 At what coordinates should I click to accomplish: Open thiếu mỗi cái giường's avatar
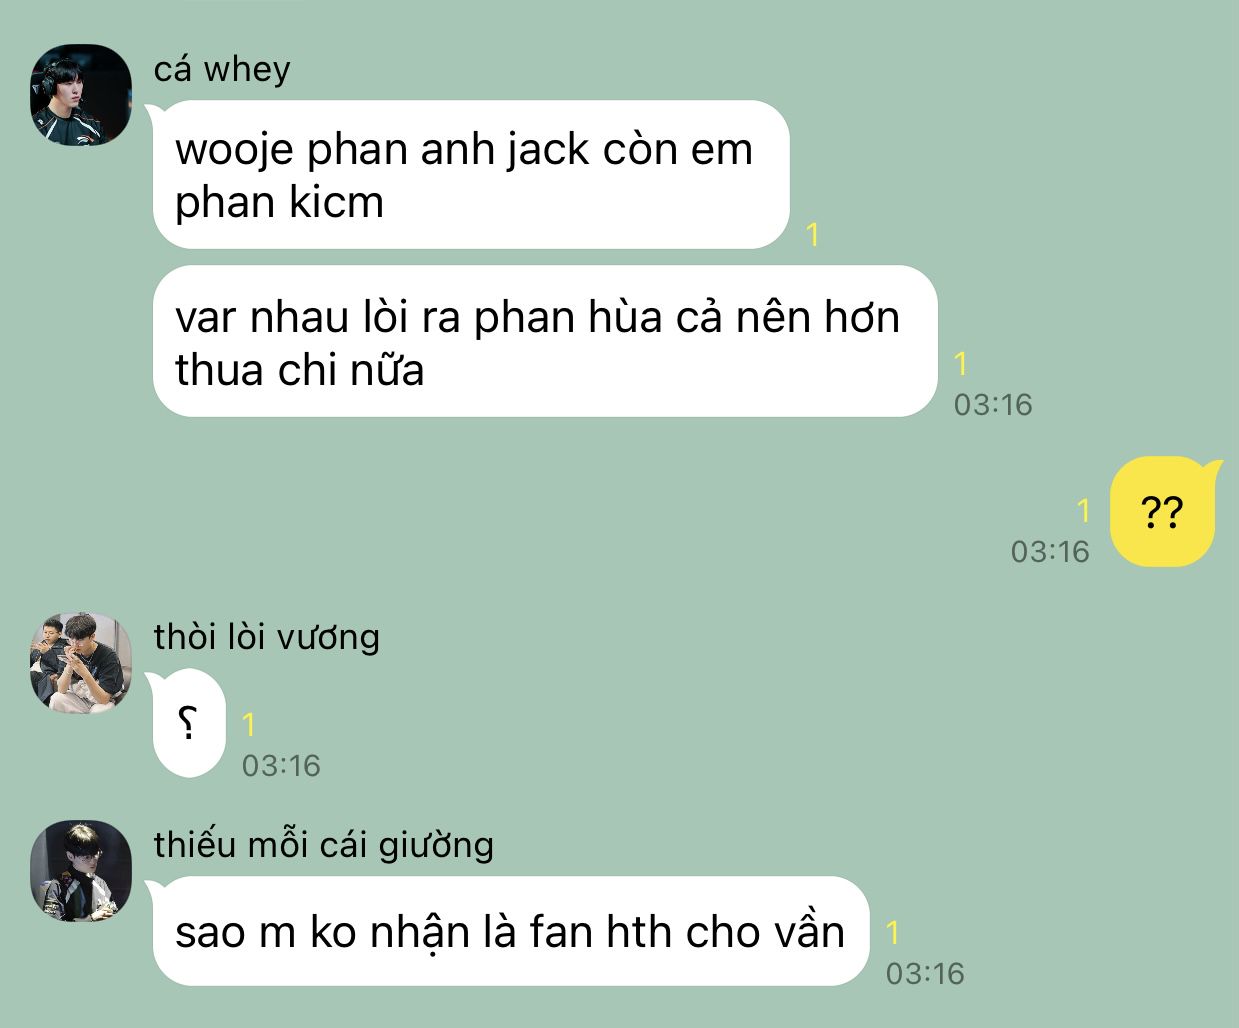tap(81, 871)
